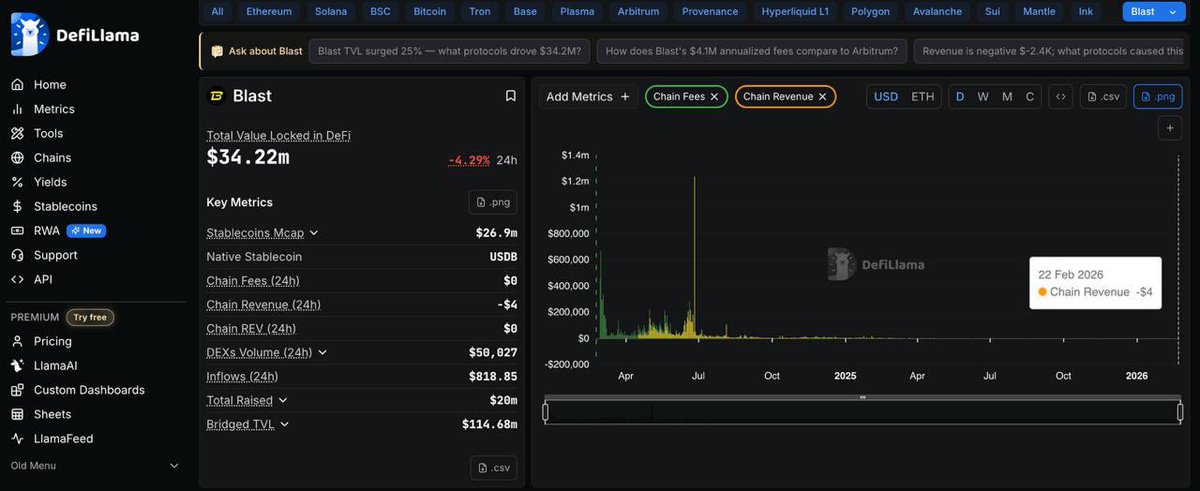
Task: Click the Support headset icon
Action: (x=17, y=255)
